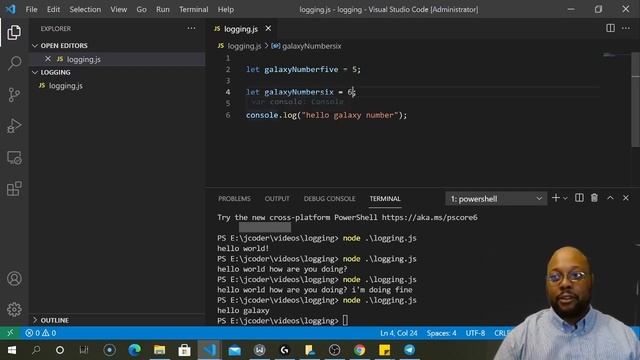640x360 pixels.
Task: Select the 1: powershell terminal dropdown
Action: [x=496, y=199]
